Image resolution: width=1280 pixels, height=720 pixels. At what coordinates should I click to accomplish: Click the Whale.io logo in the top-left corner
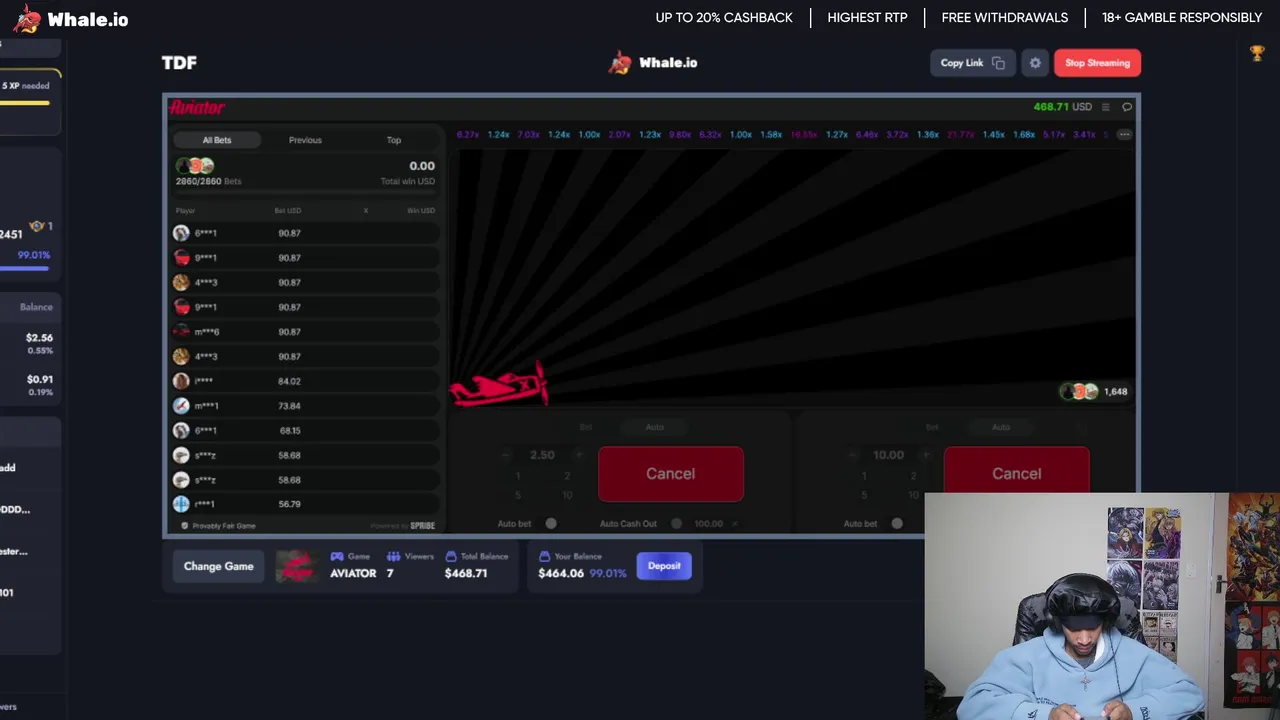[72, 19]
